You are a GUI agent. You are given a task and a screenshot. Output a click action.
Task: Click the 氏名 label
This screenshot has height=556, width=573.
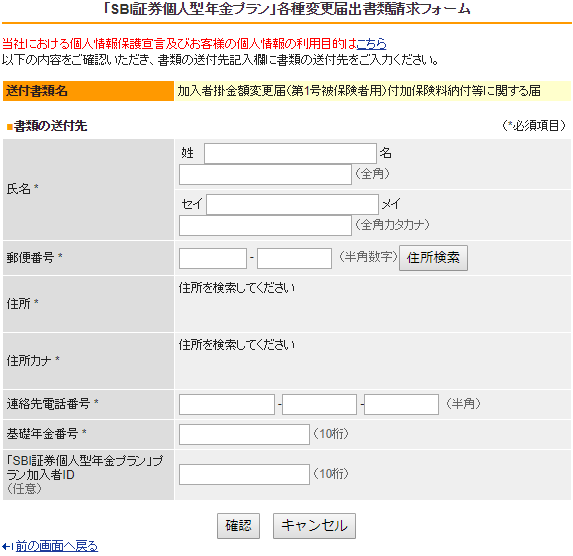pos(19,189)
